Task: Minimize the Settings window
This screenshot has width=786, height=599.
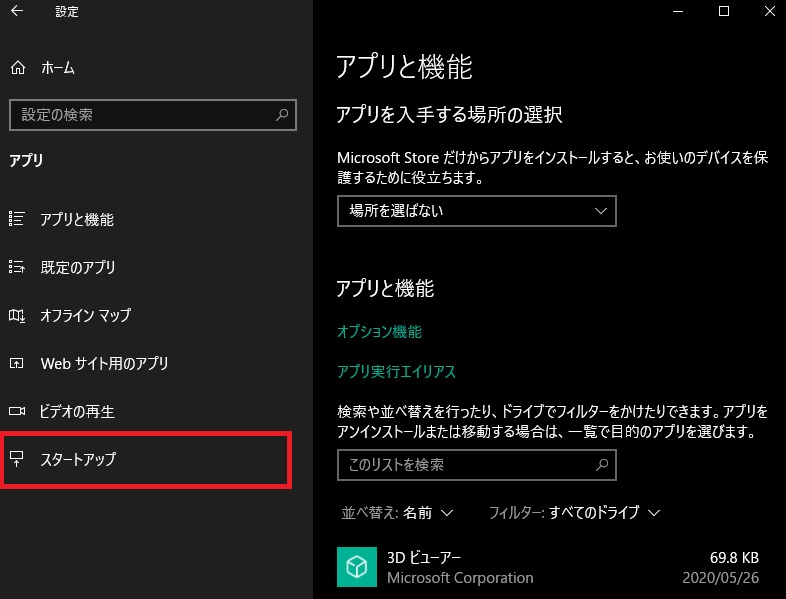Action: 678,11
